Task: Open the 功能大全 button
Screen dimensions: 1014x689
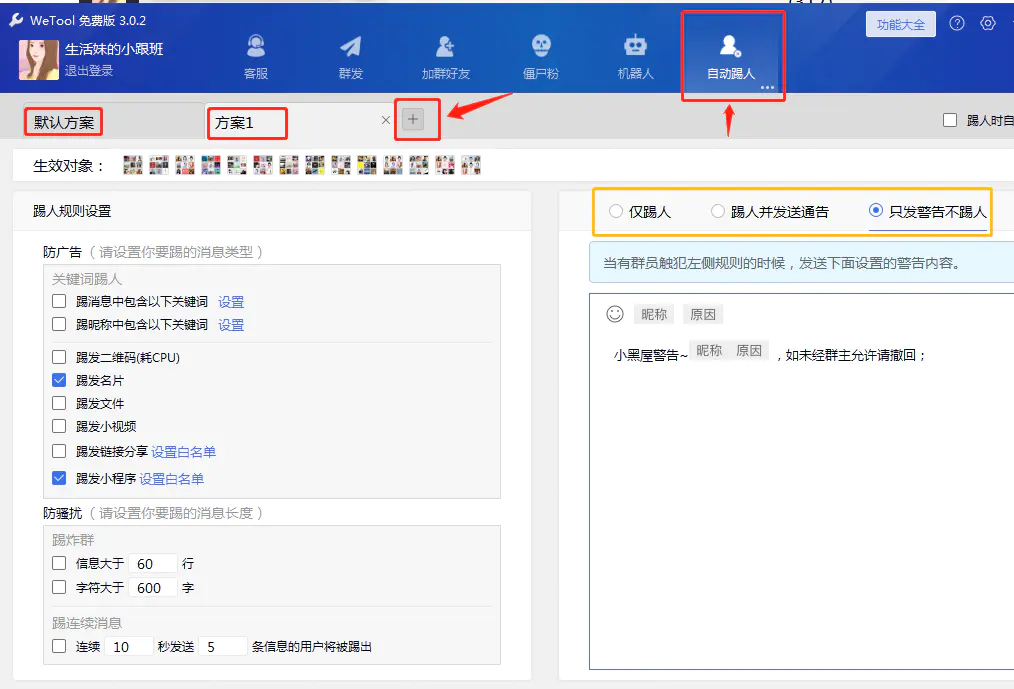Action: pos(900,25)
